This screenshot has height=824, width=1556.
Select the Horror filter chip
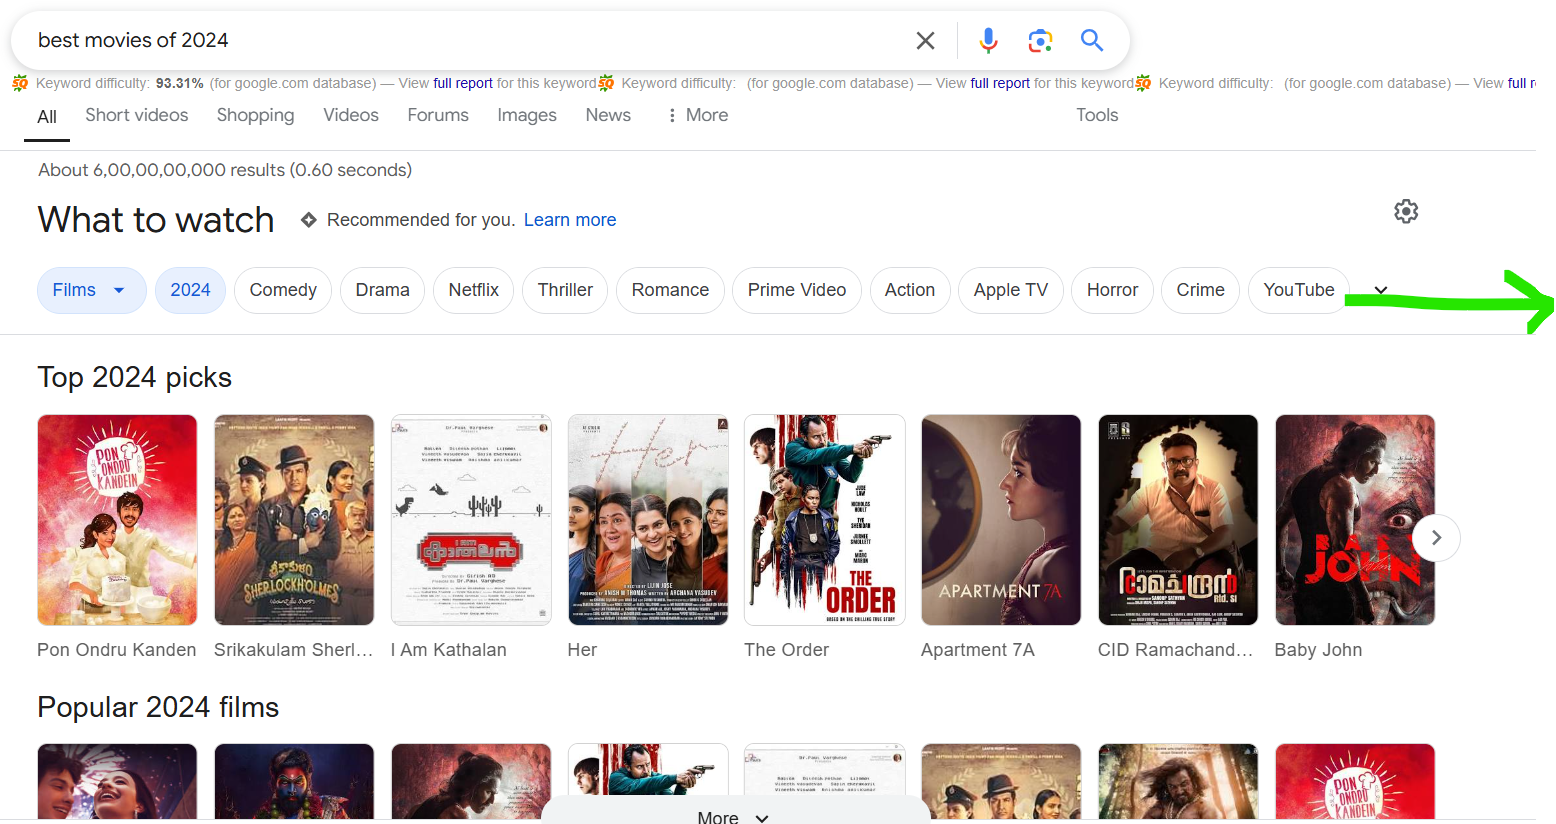(x=1112, y=290)
